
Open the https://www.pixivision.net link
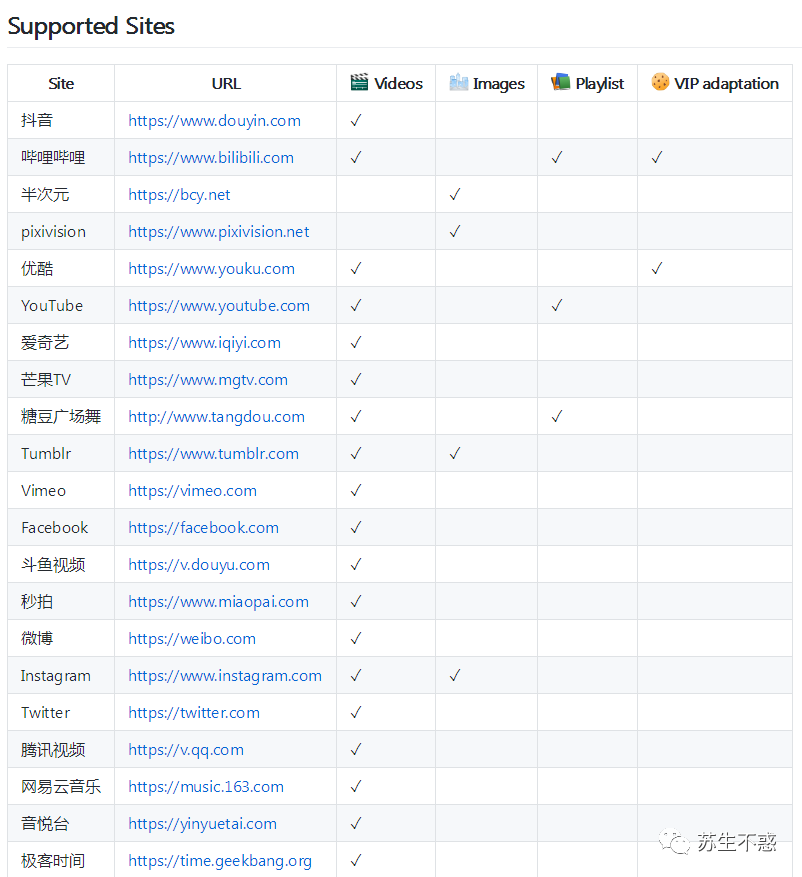coord(219,231)
